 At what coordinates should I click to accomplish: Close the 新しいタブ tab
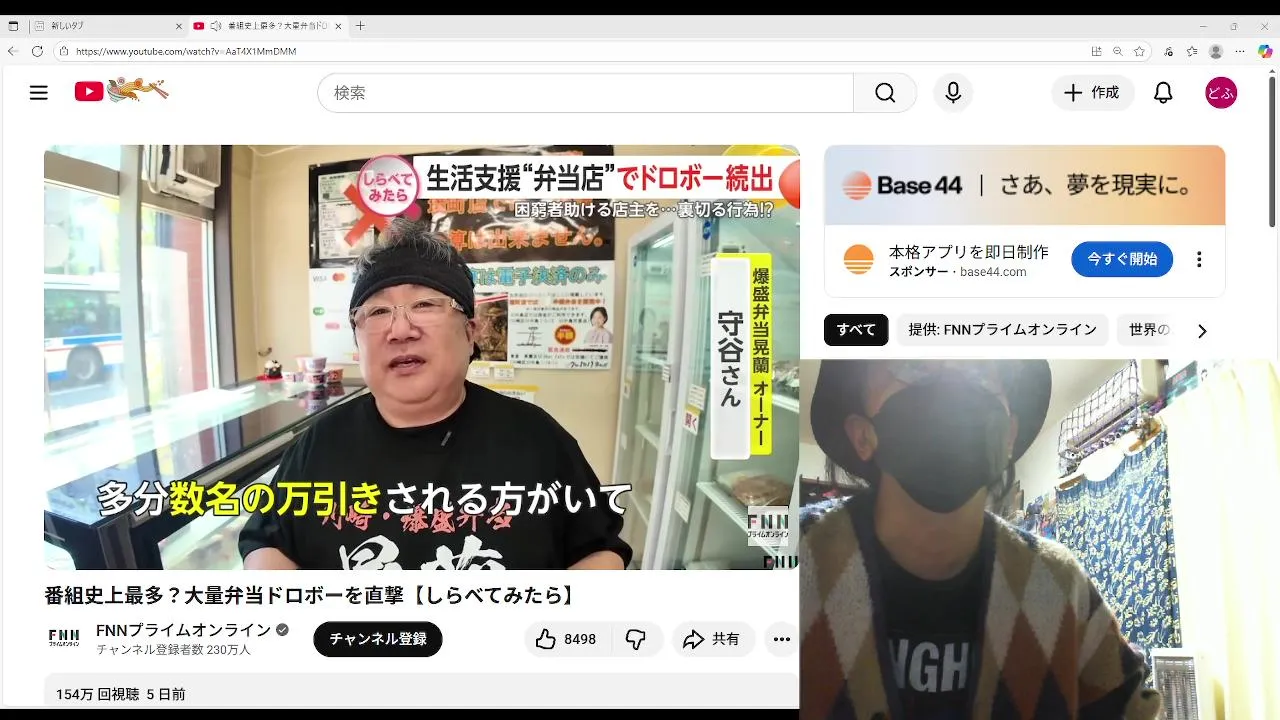[x=179, y=26]
